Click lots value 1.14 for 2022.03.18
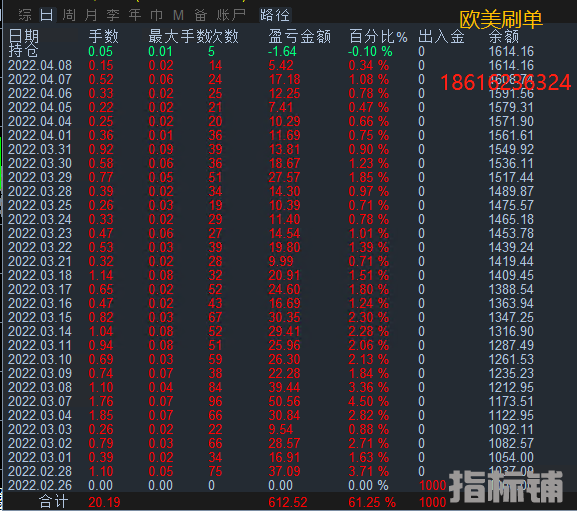 pyautogui.click(x=101, y=275)
